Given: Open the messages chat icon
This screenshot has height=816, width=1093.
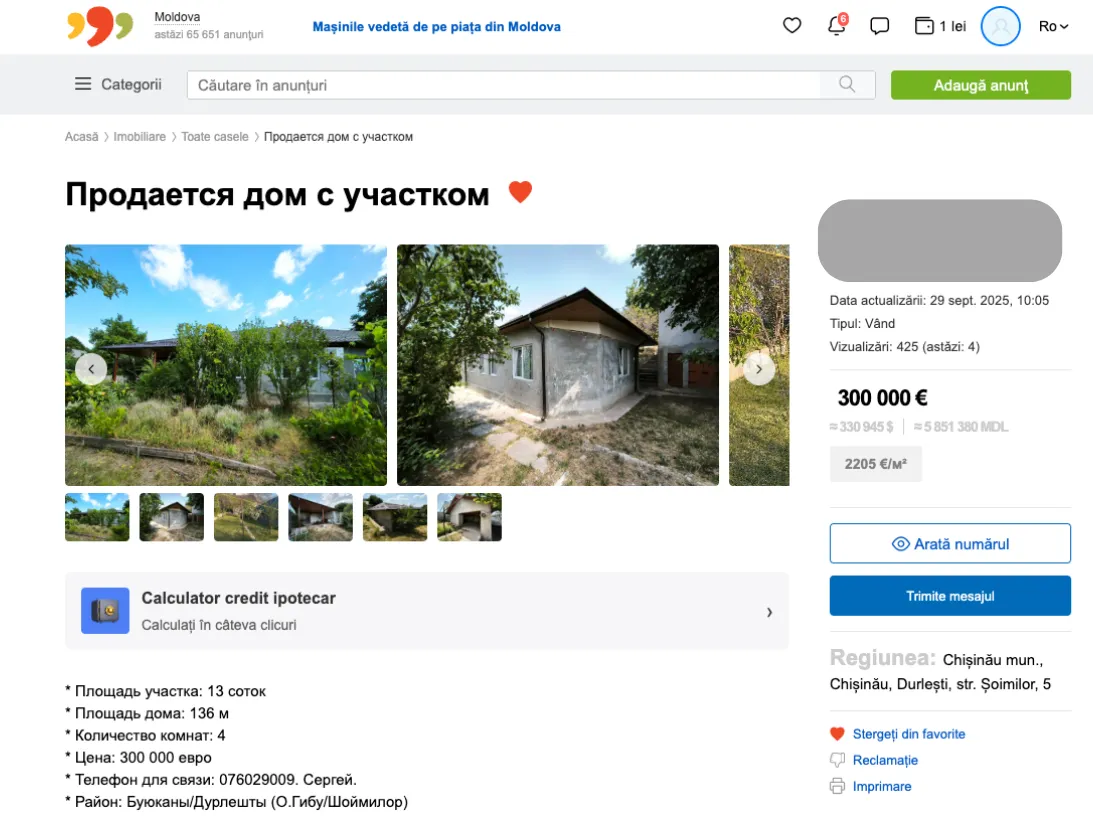Looking at the screenshot, I should point(880,26).
